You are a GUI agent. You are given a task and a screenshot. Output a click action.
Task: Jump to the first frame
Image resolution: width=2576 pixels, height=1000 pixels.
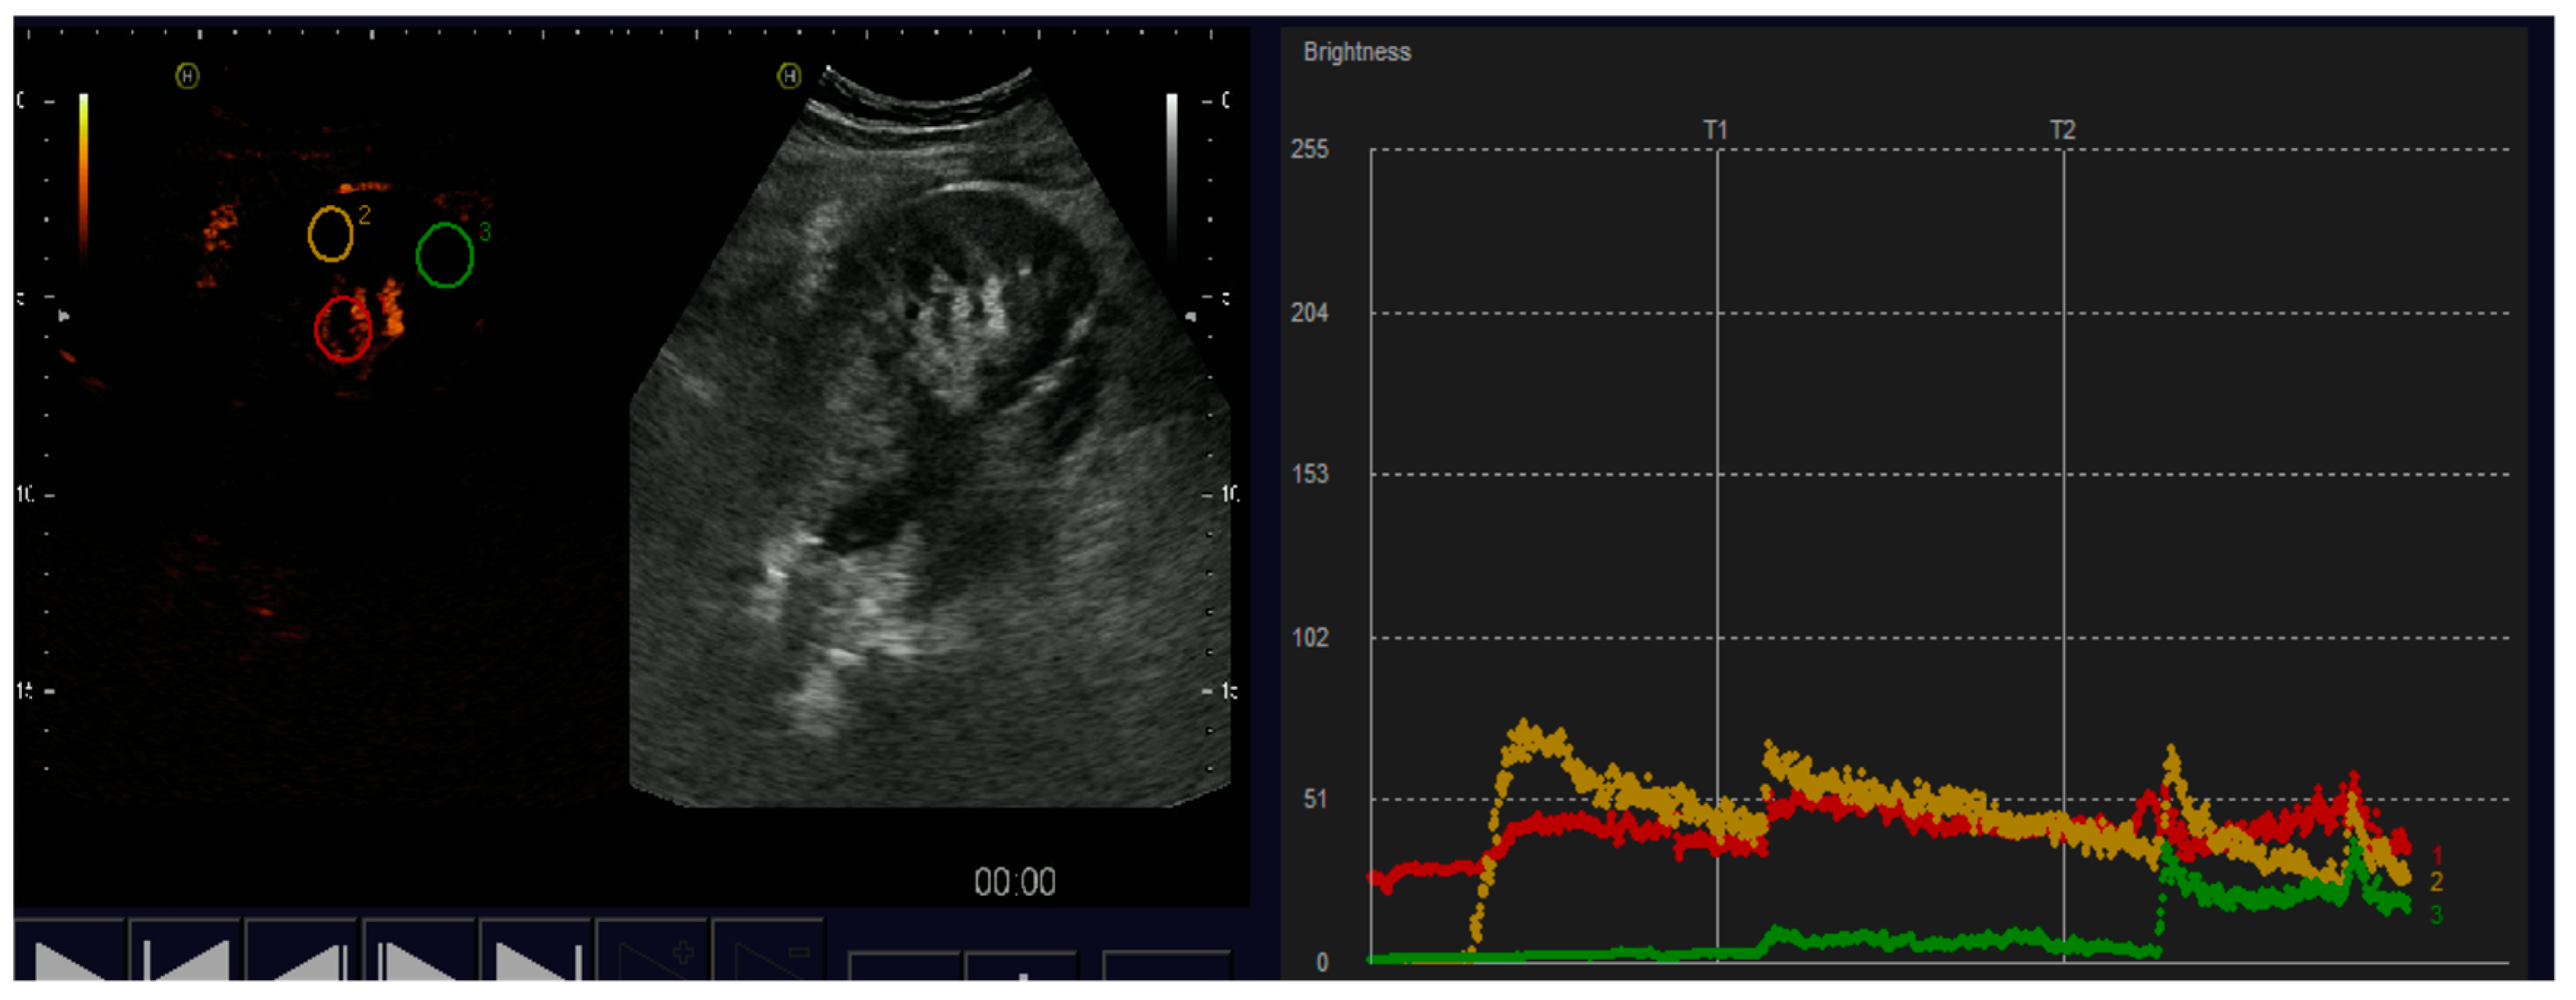tap(185, 955)
